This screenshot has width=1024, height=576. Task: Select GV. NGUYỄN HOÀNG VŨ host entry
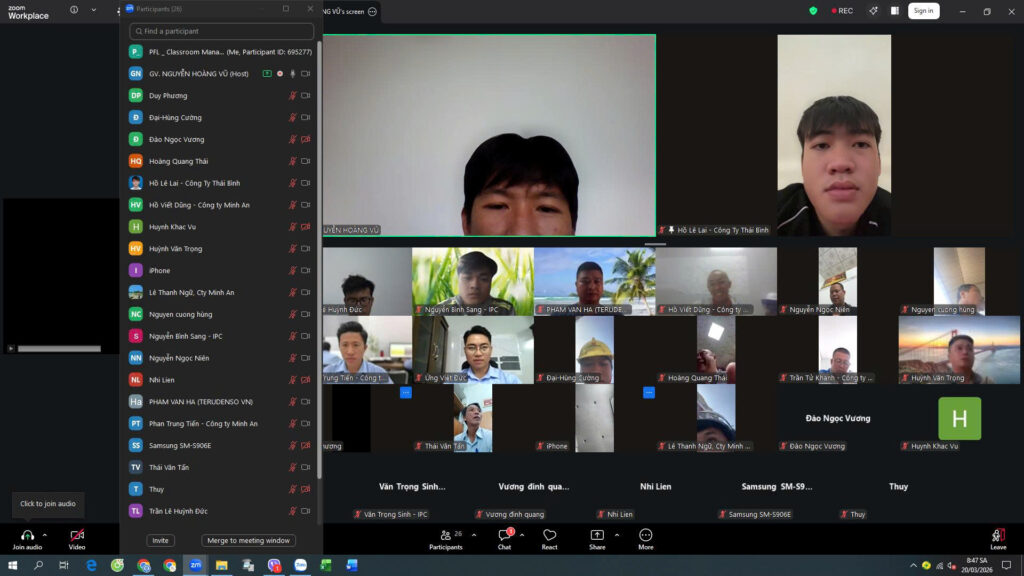200,74
